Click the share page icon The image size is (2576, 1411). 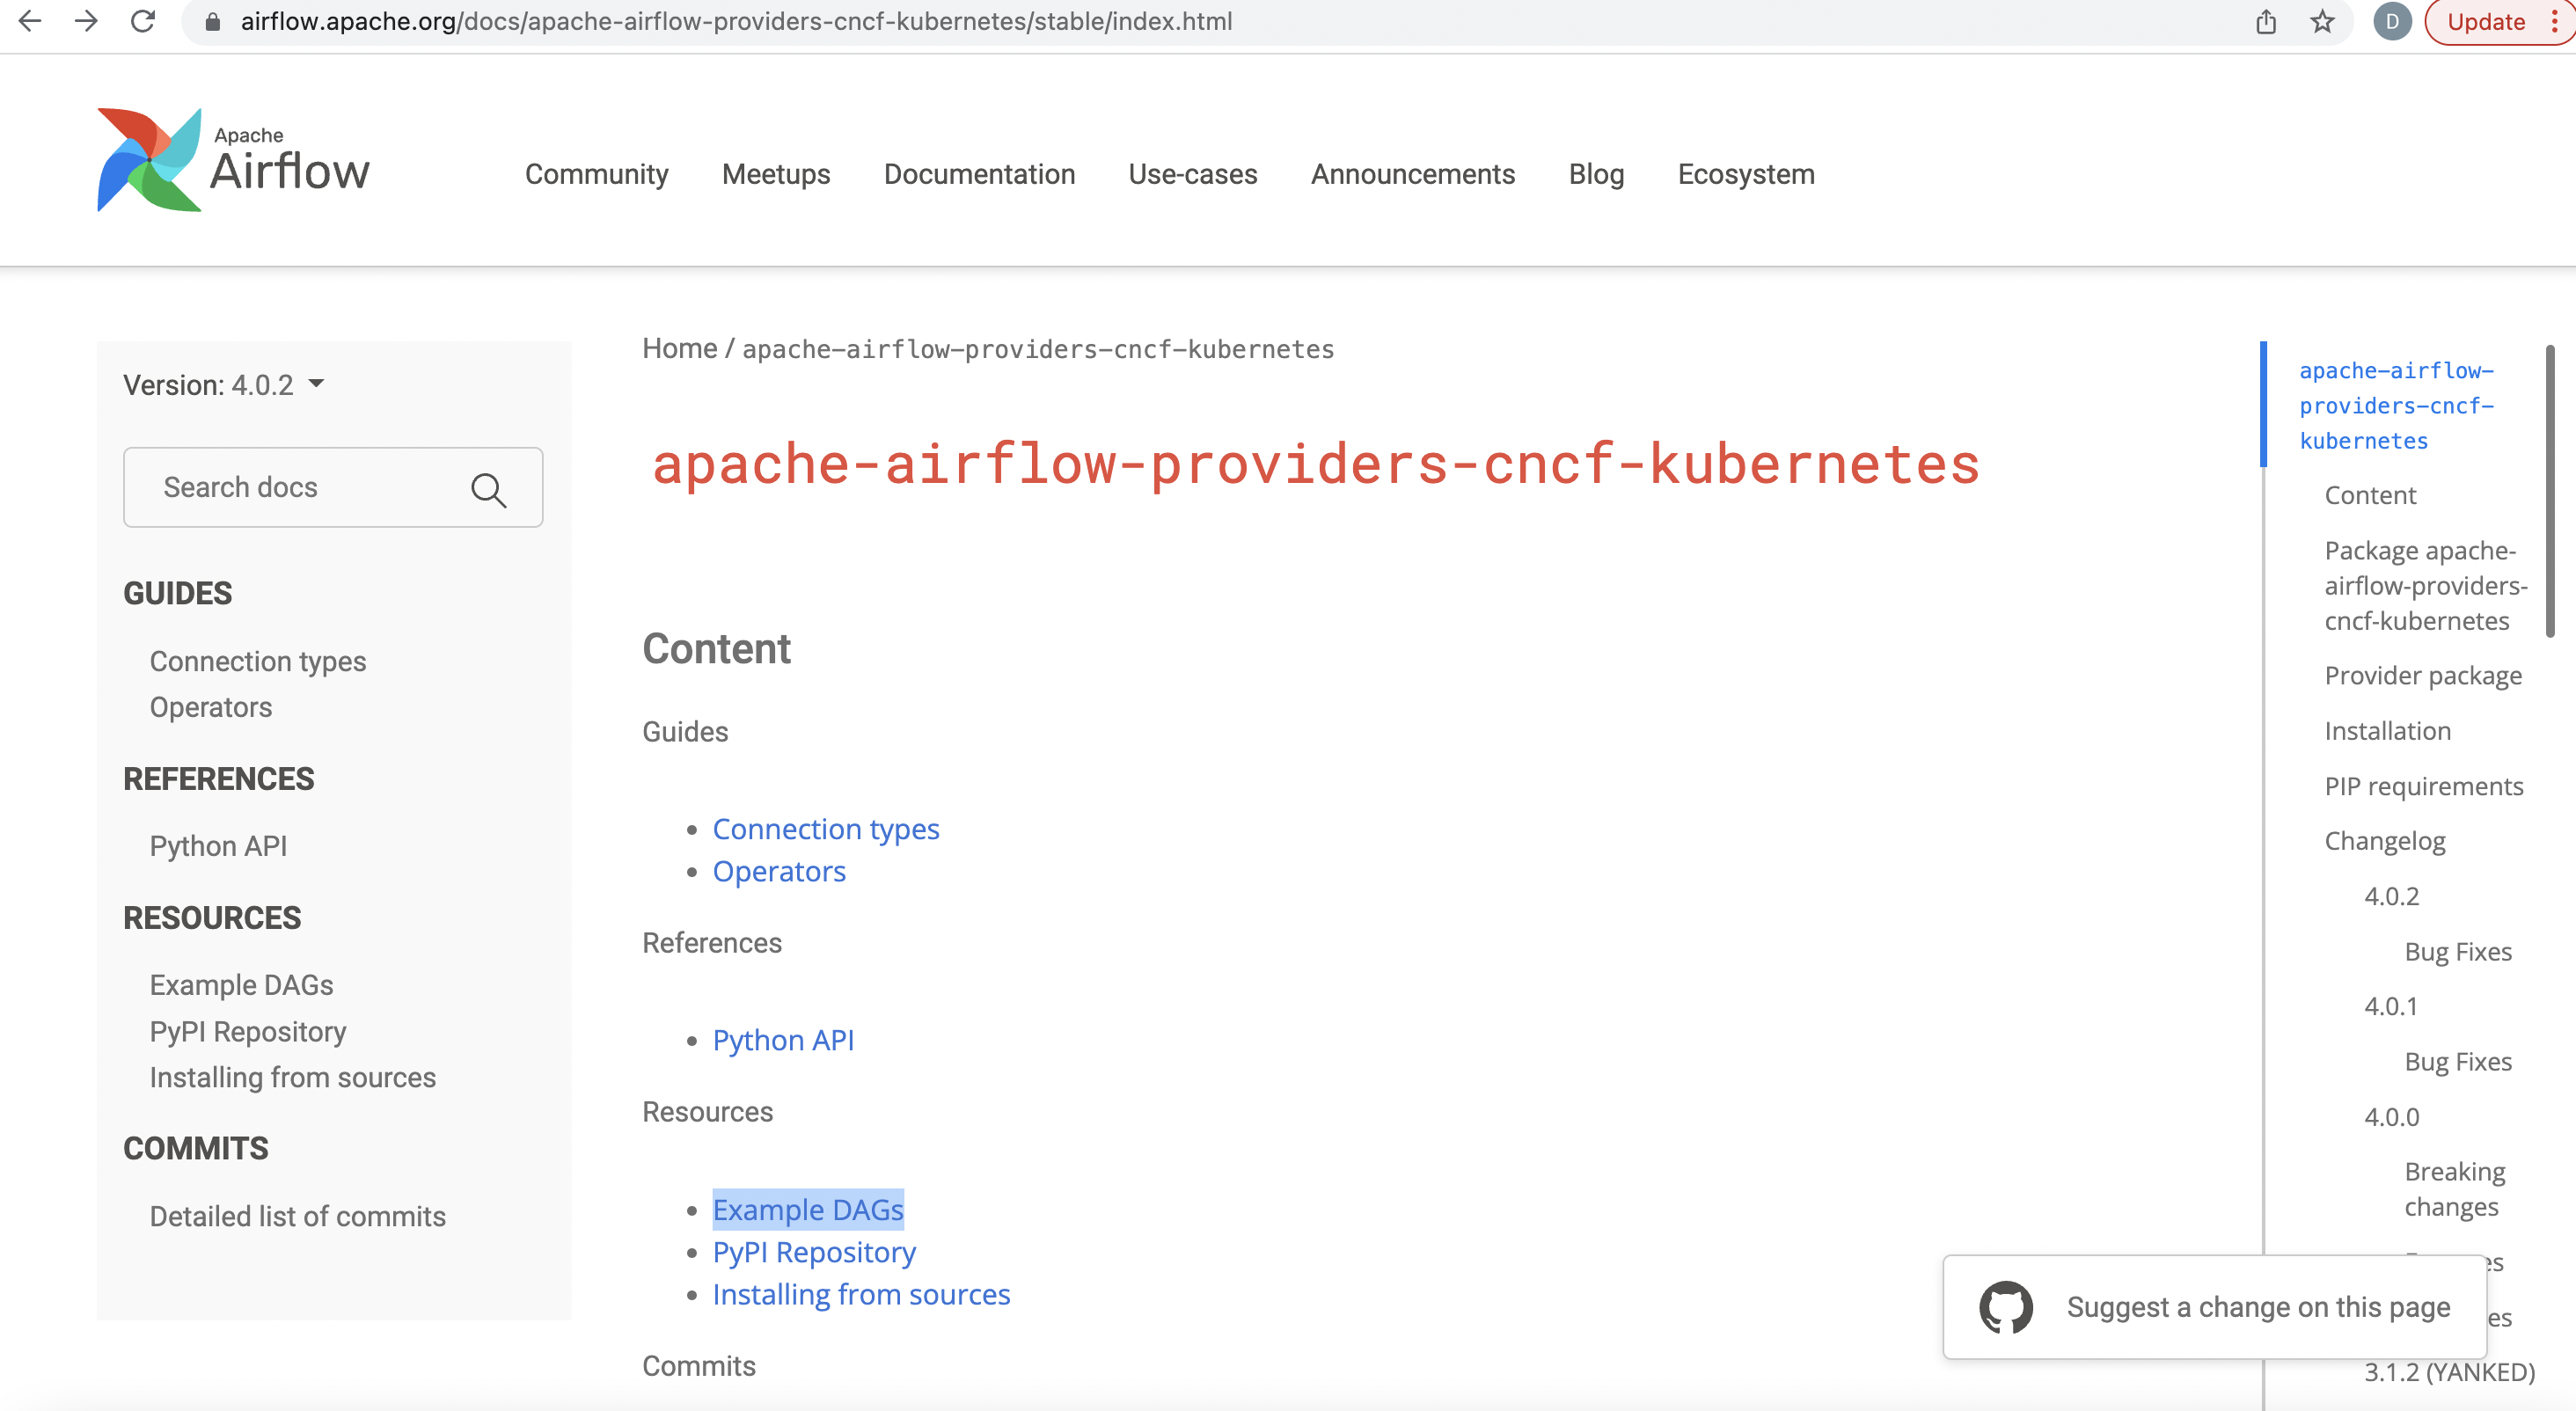click(2266, 22)
